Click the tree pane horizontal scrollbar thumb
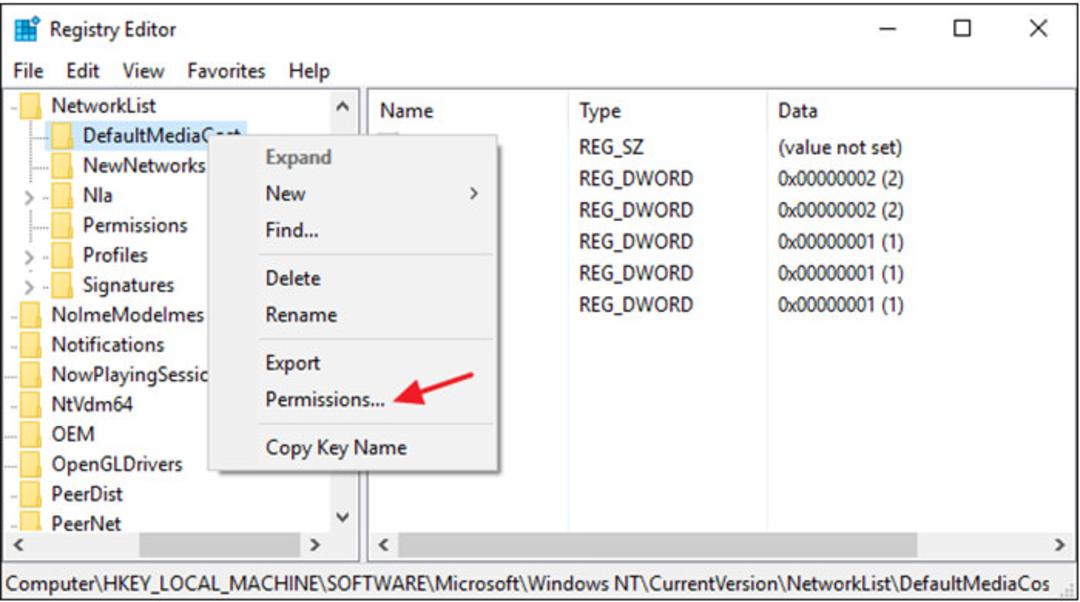The width and height of the screenshot is (1080, 602). (219, 545)
